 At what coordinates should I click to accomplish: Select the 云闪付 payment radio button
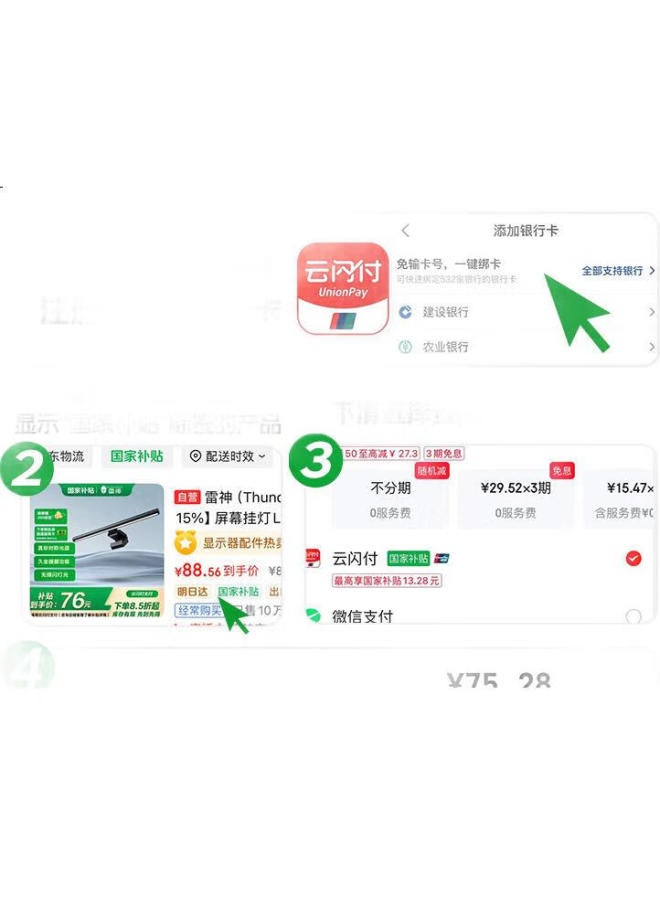[634, 558]
